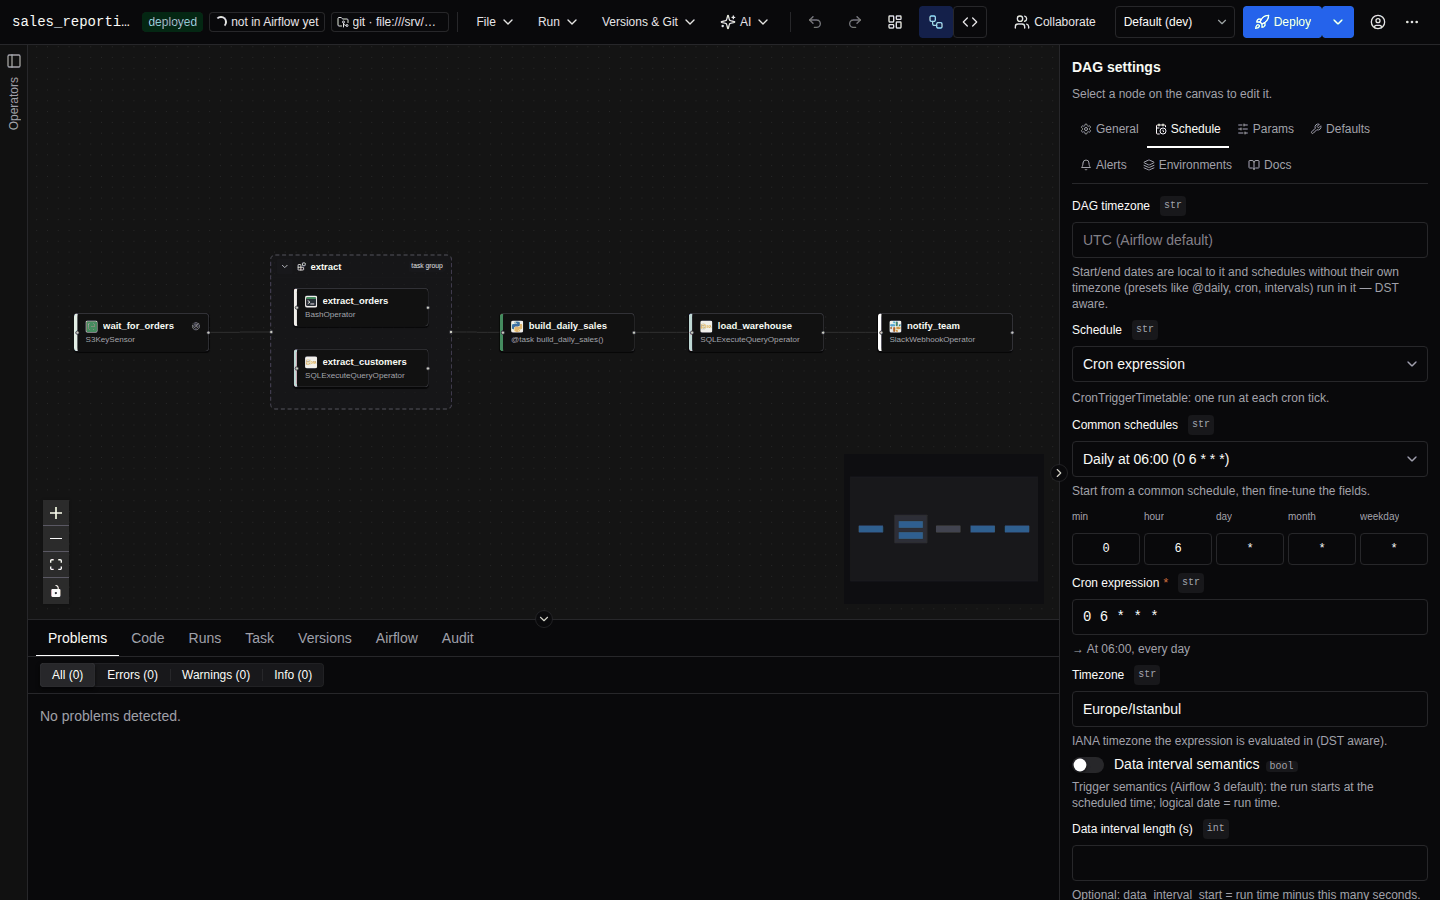Open the user account icon

coord(1378,22)
